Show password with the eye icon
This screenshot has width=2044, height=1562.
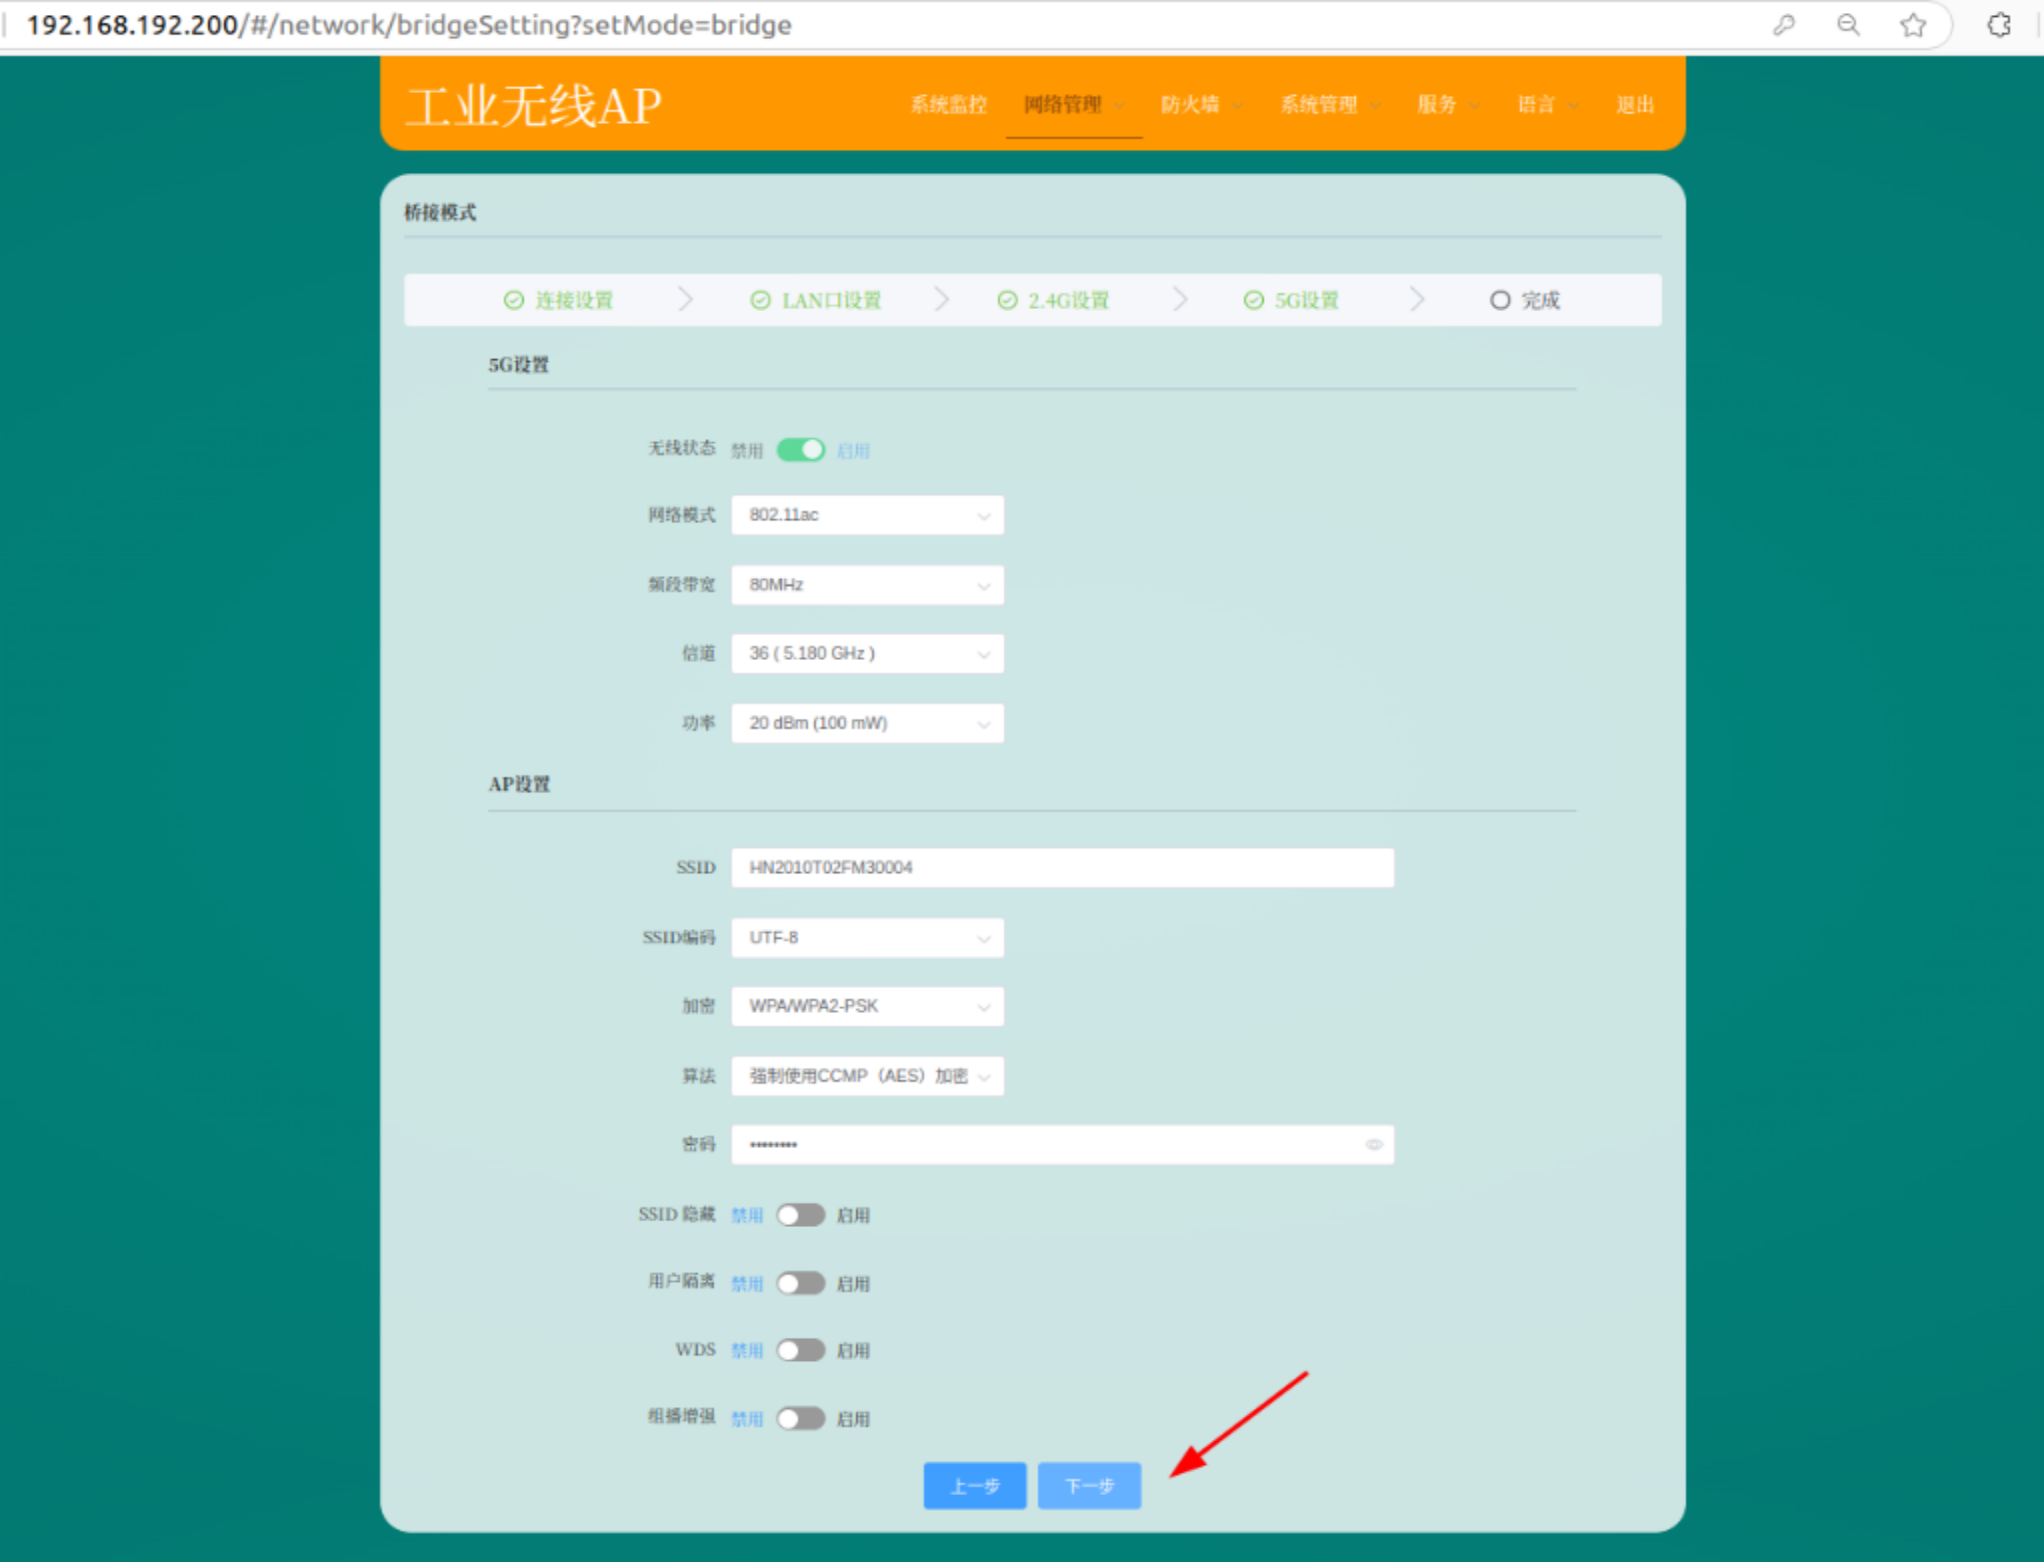(x=1373, y=1144)
